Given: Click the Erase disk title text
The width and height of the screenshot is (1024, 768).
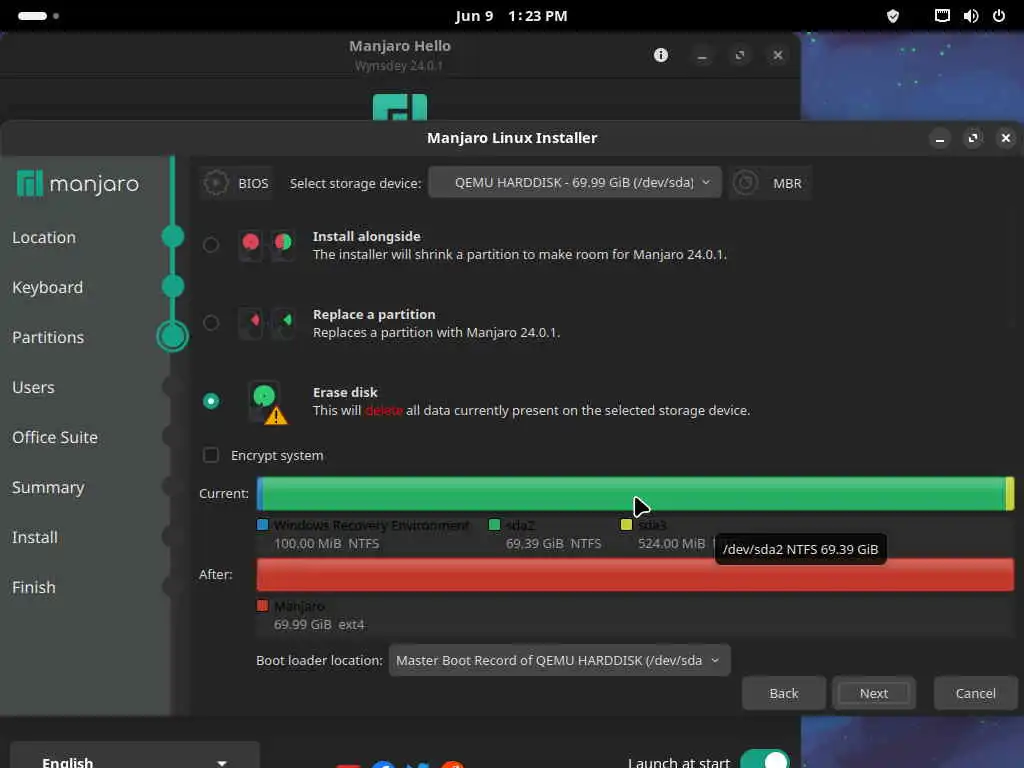Looking at the screenshot, I should pyautogui.click(x=345, y=392).
